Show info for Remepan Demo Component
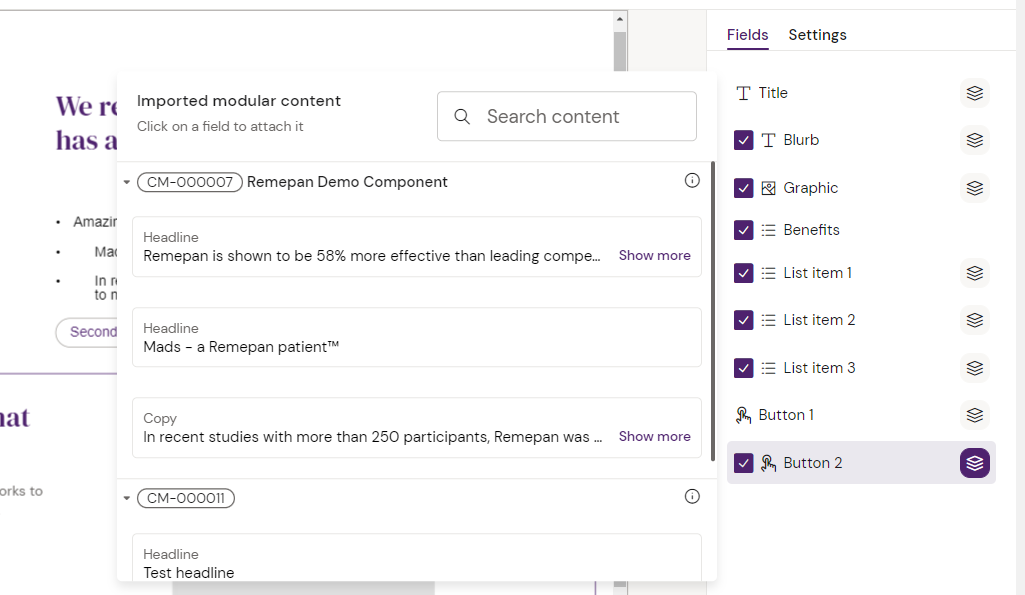Screen dimensions: 1025x595 coord(692,181)
